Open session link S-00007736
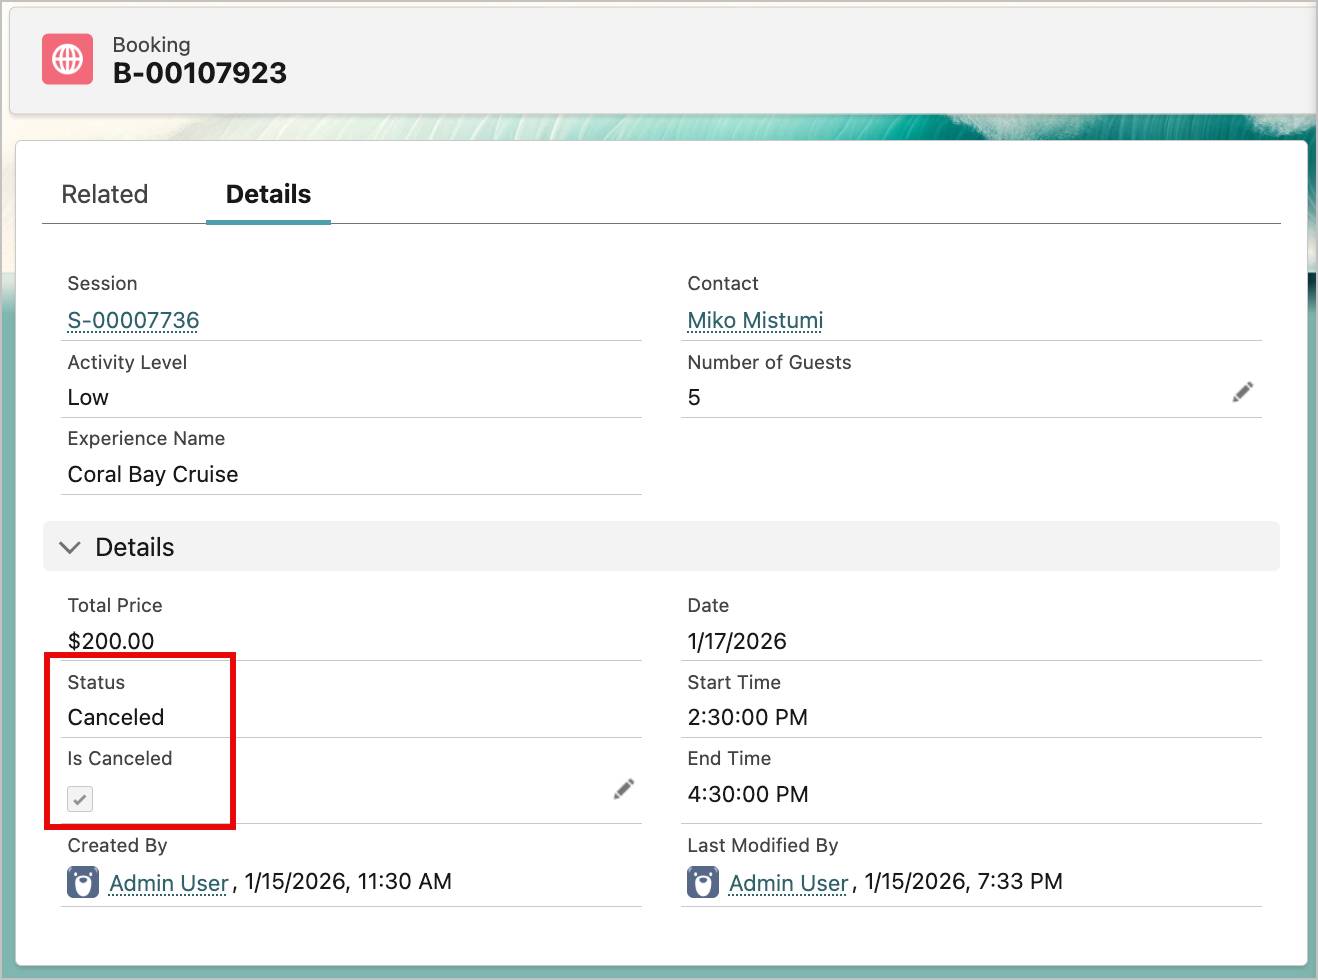The image size is (1318, 980). (x=133, y=320)
